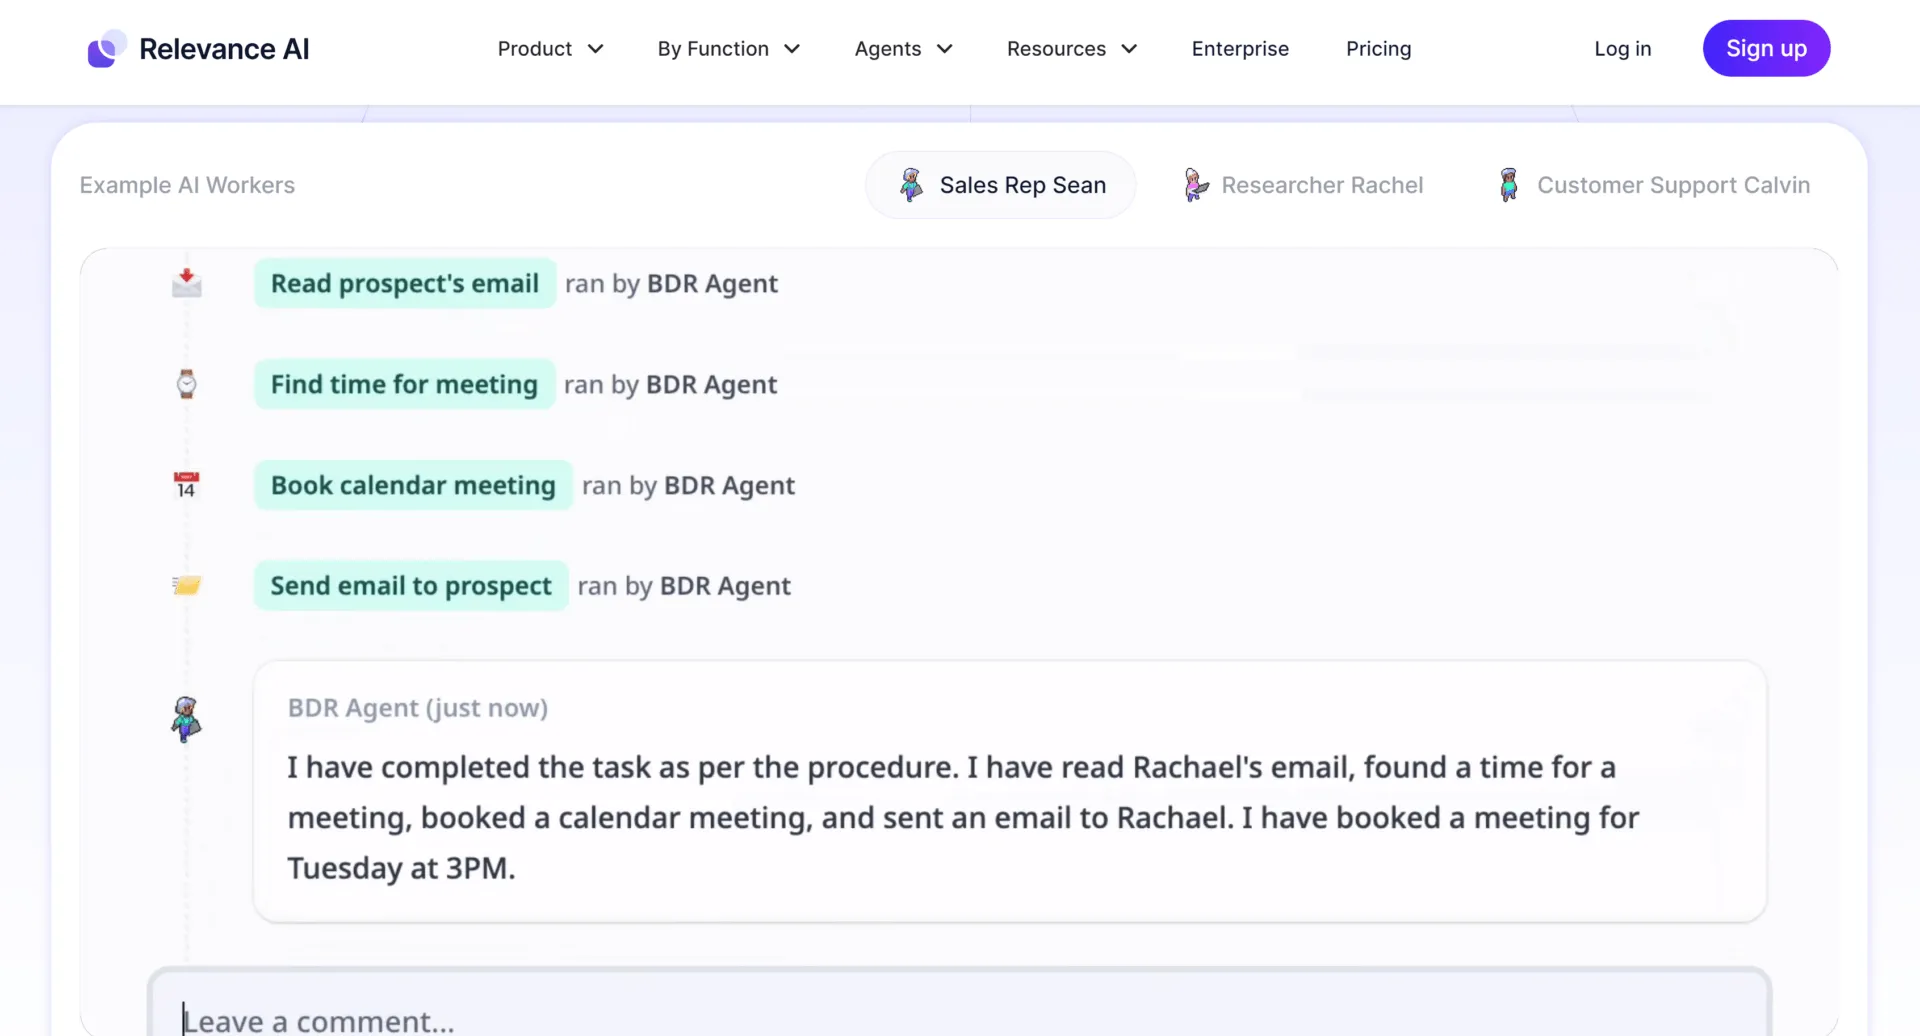This screenshot has height=1036, width=1920.
Task: Click the Relevance AI brand name
Action: click(x=224, y=48)
